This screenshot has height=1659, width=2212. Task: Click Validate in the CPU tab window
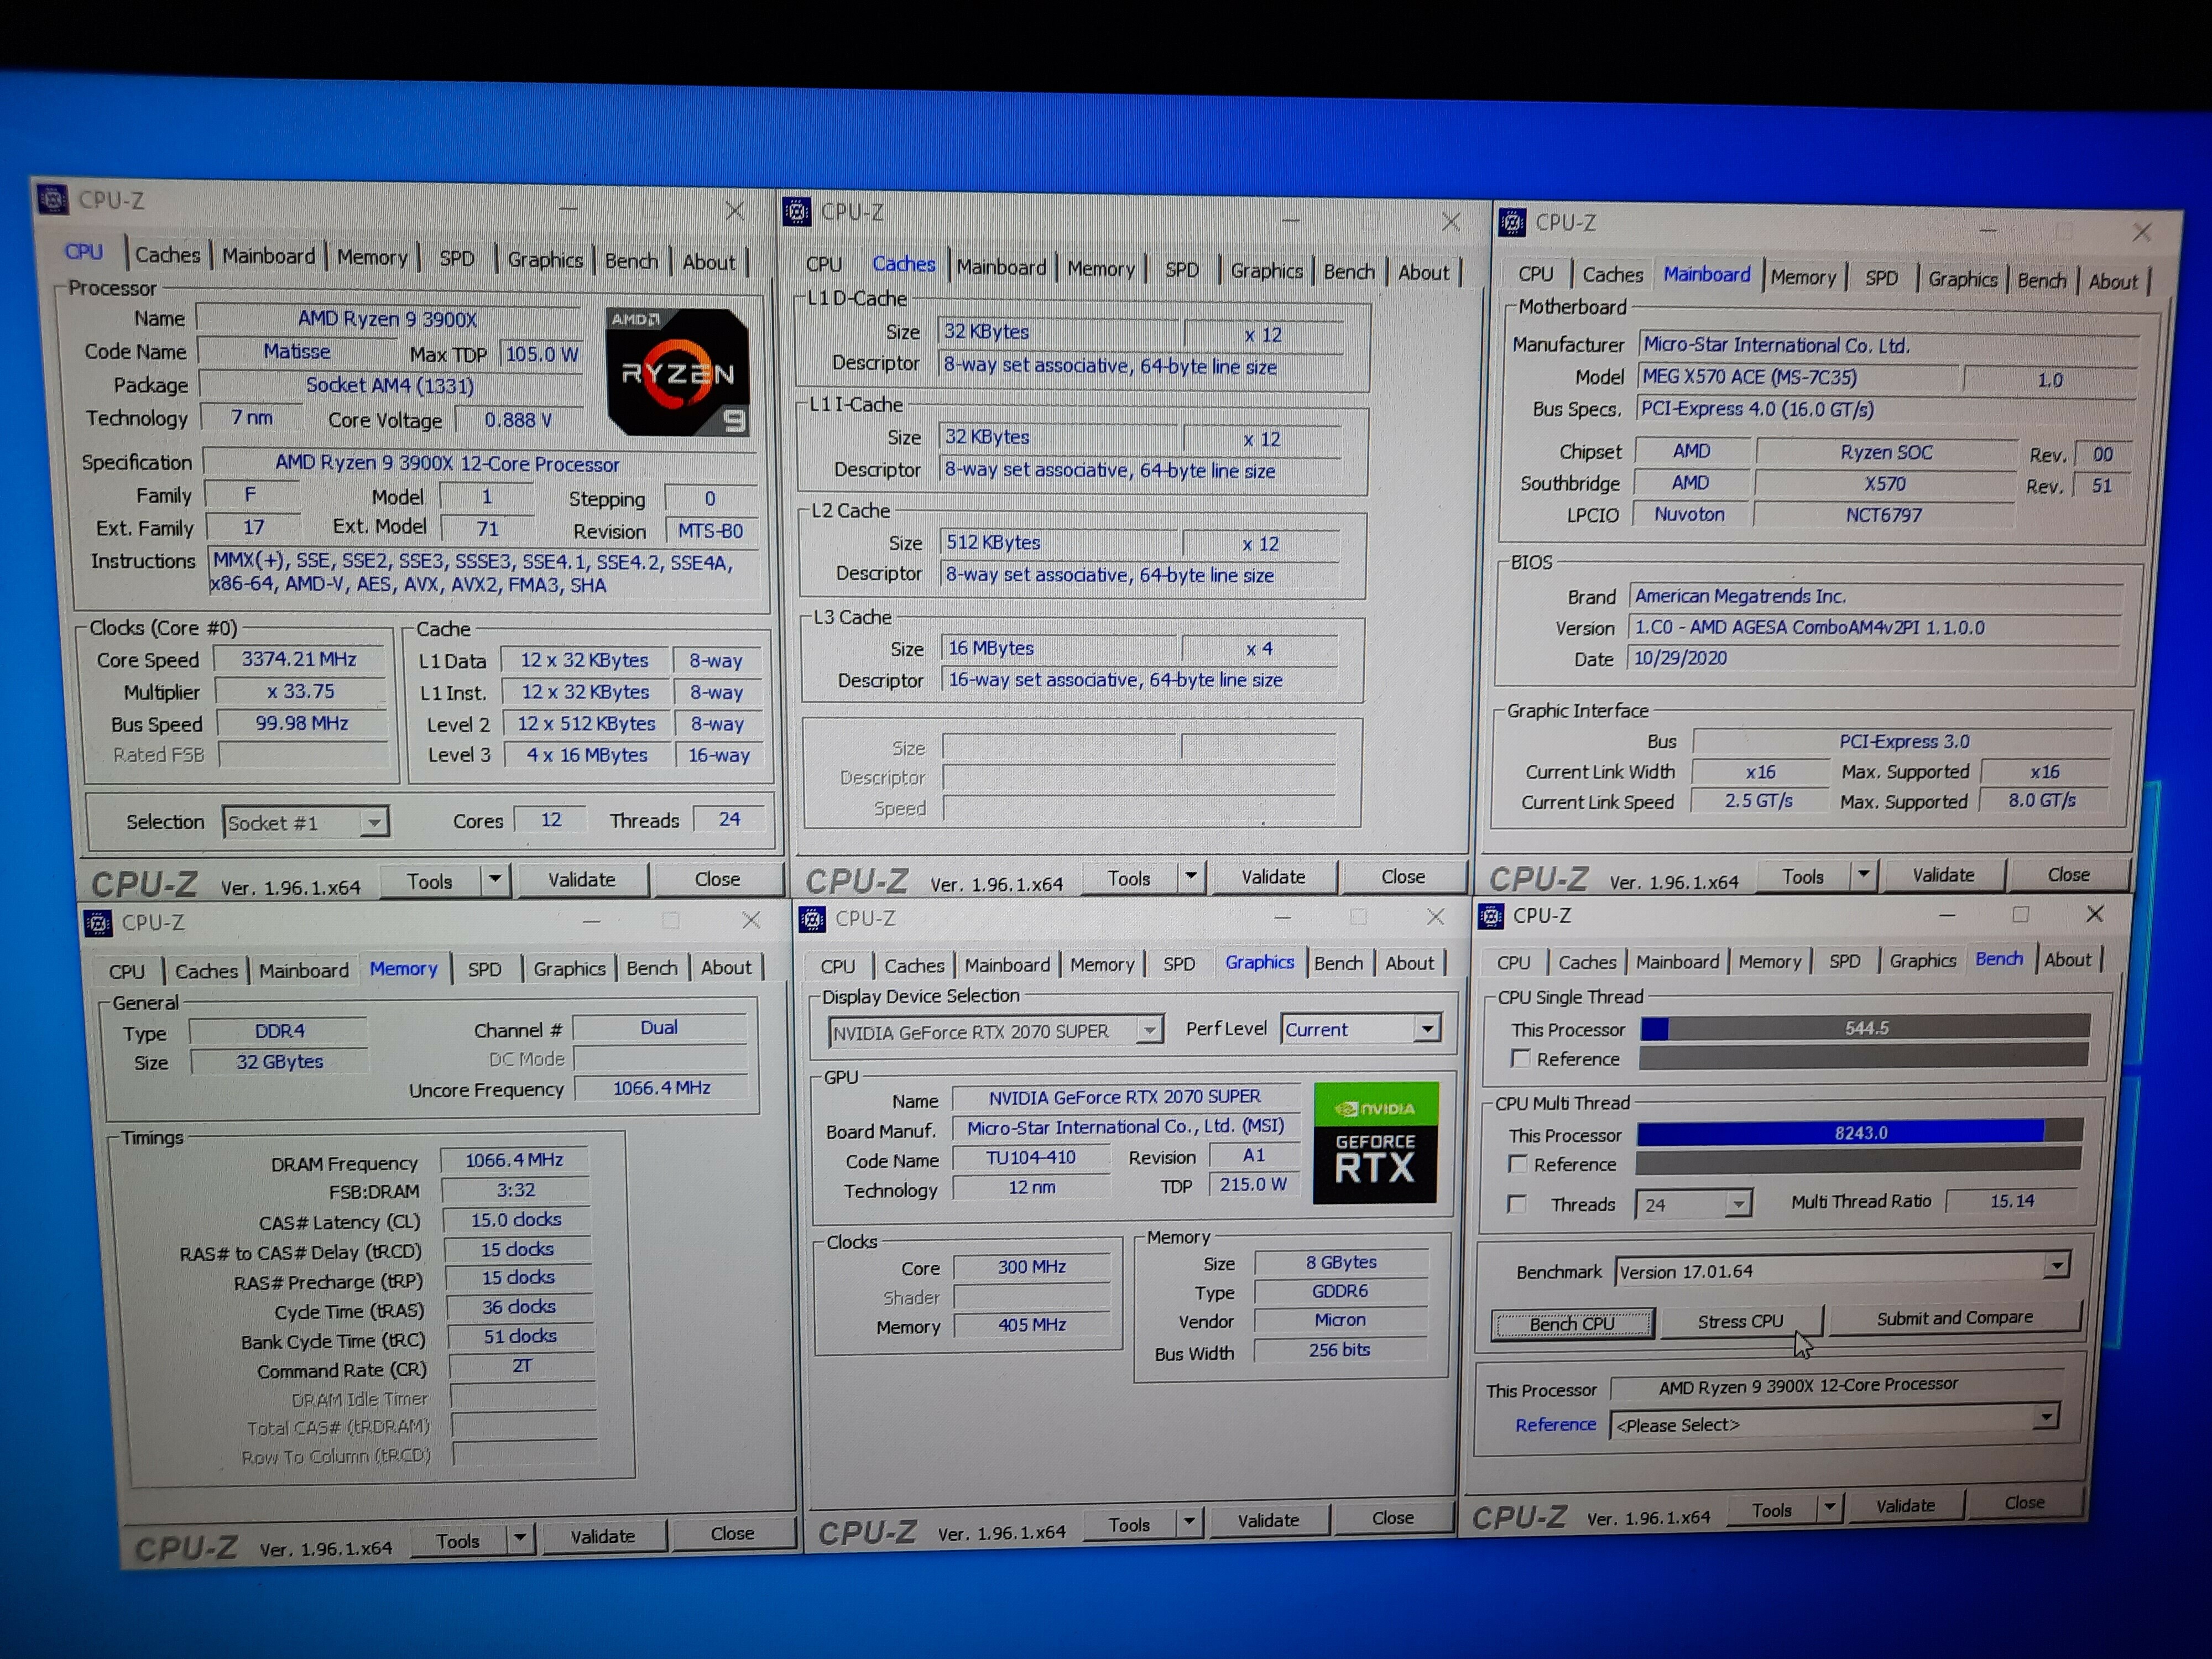click(x=582, y=880)
